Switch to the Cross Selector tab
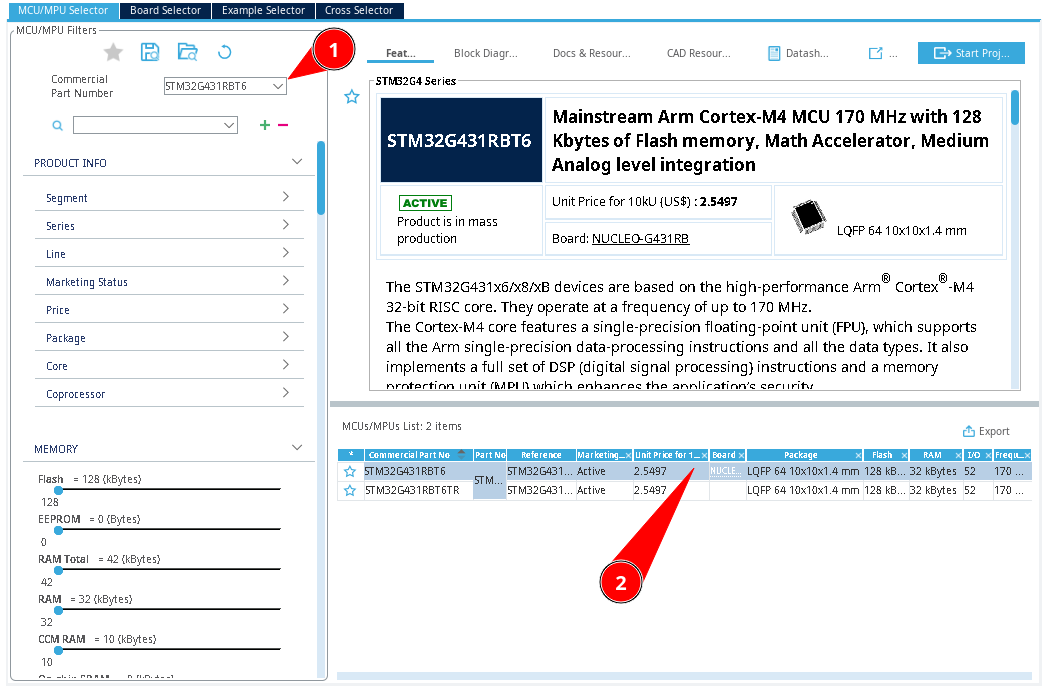 pyautogui.click(x=359, y=11)
